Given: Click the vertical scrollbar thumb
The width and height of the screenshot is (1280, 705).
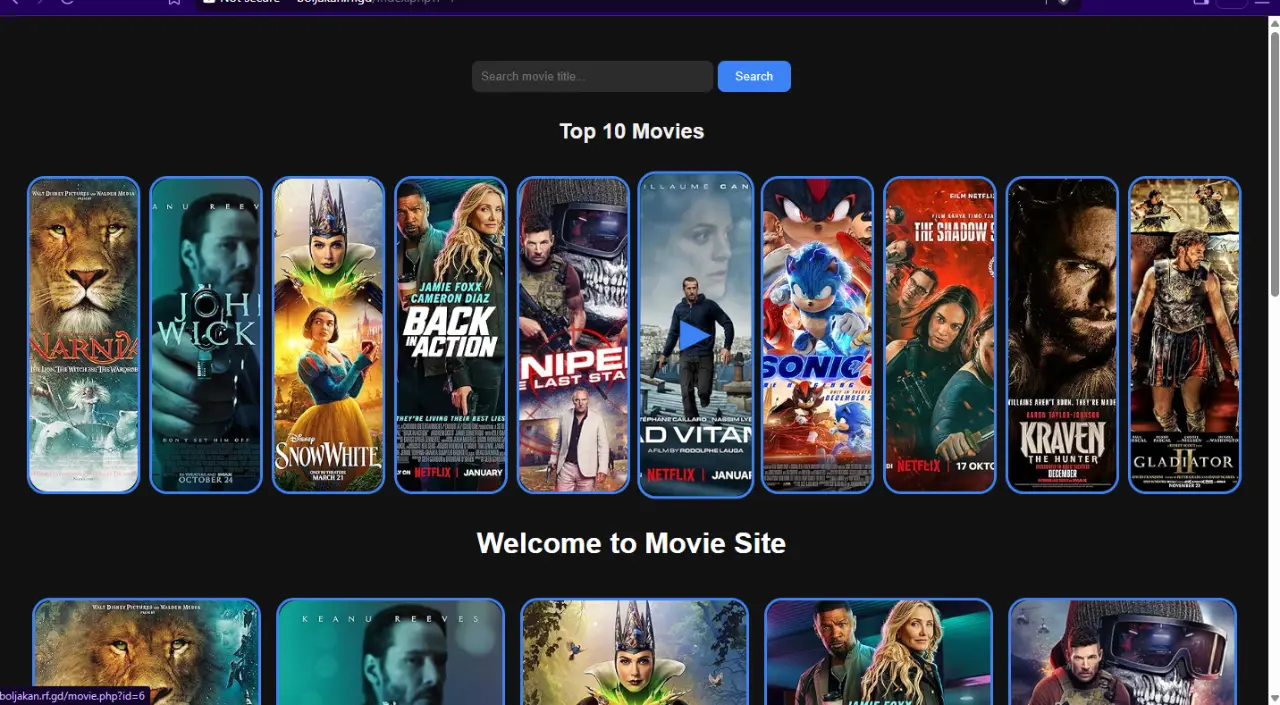Looking at the screenshot, I should pos(1274,164).
